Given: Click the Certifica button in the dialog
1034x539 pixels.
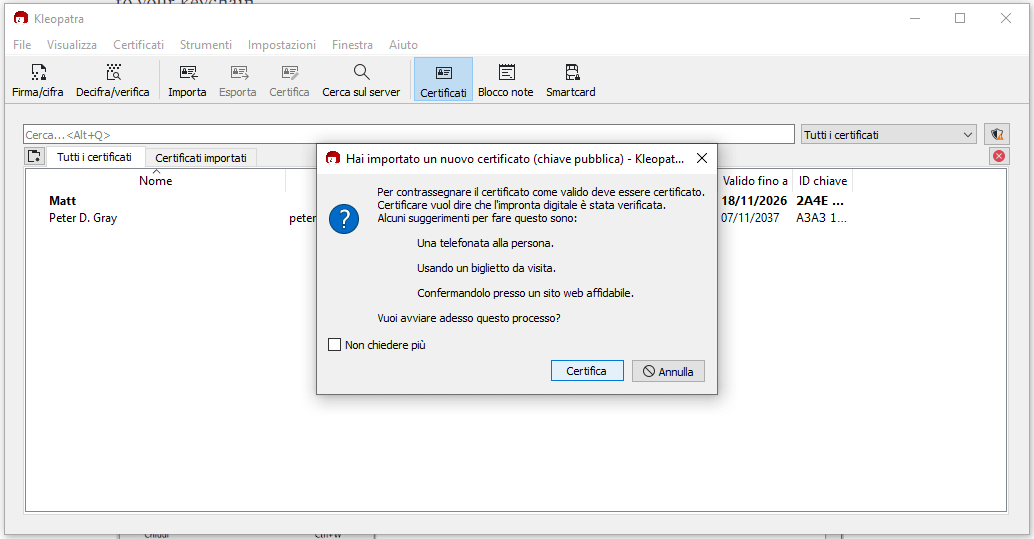Looking at the screenshot, I should pyautogui.click(x=587, y=371).
